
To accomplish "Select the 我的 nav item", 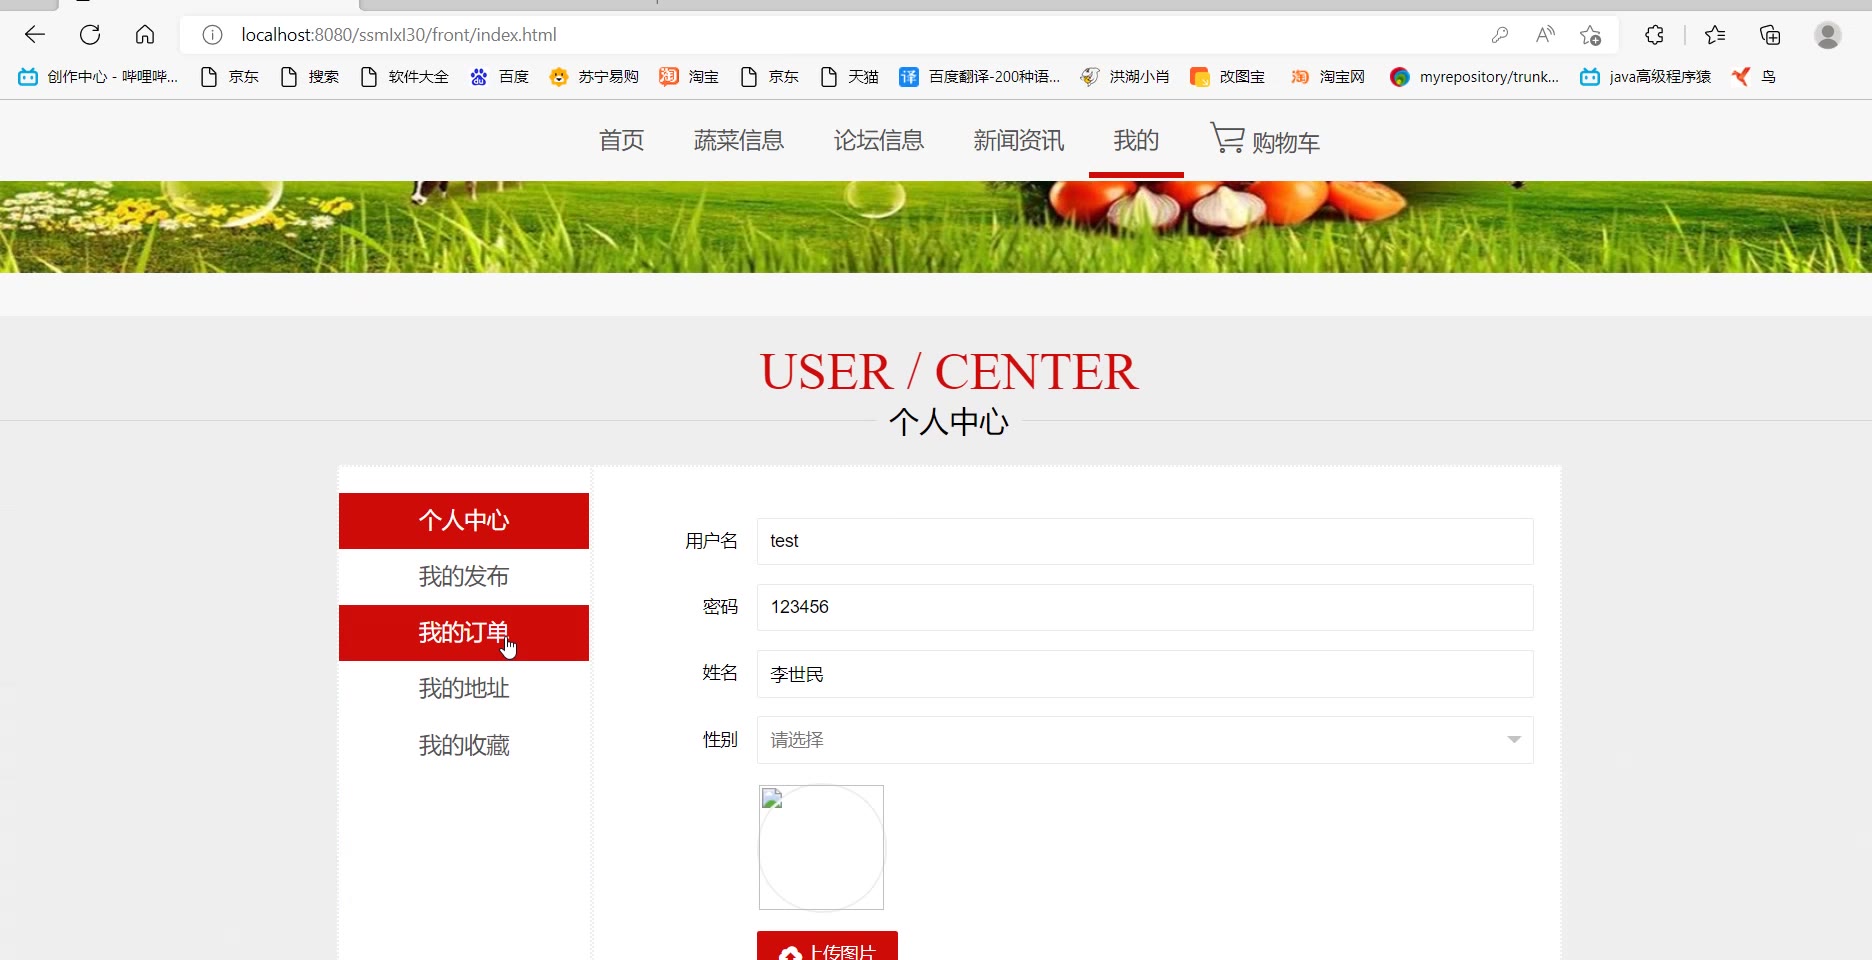I will (x=1136, y=140).
